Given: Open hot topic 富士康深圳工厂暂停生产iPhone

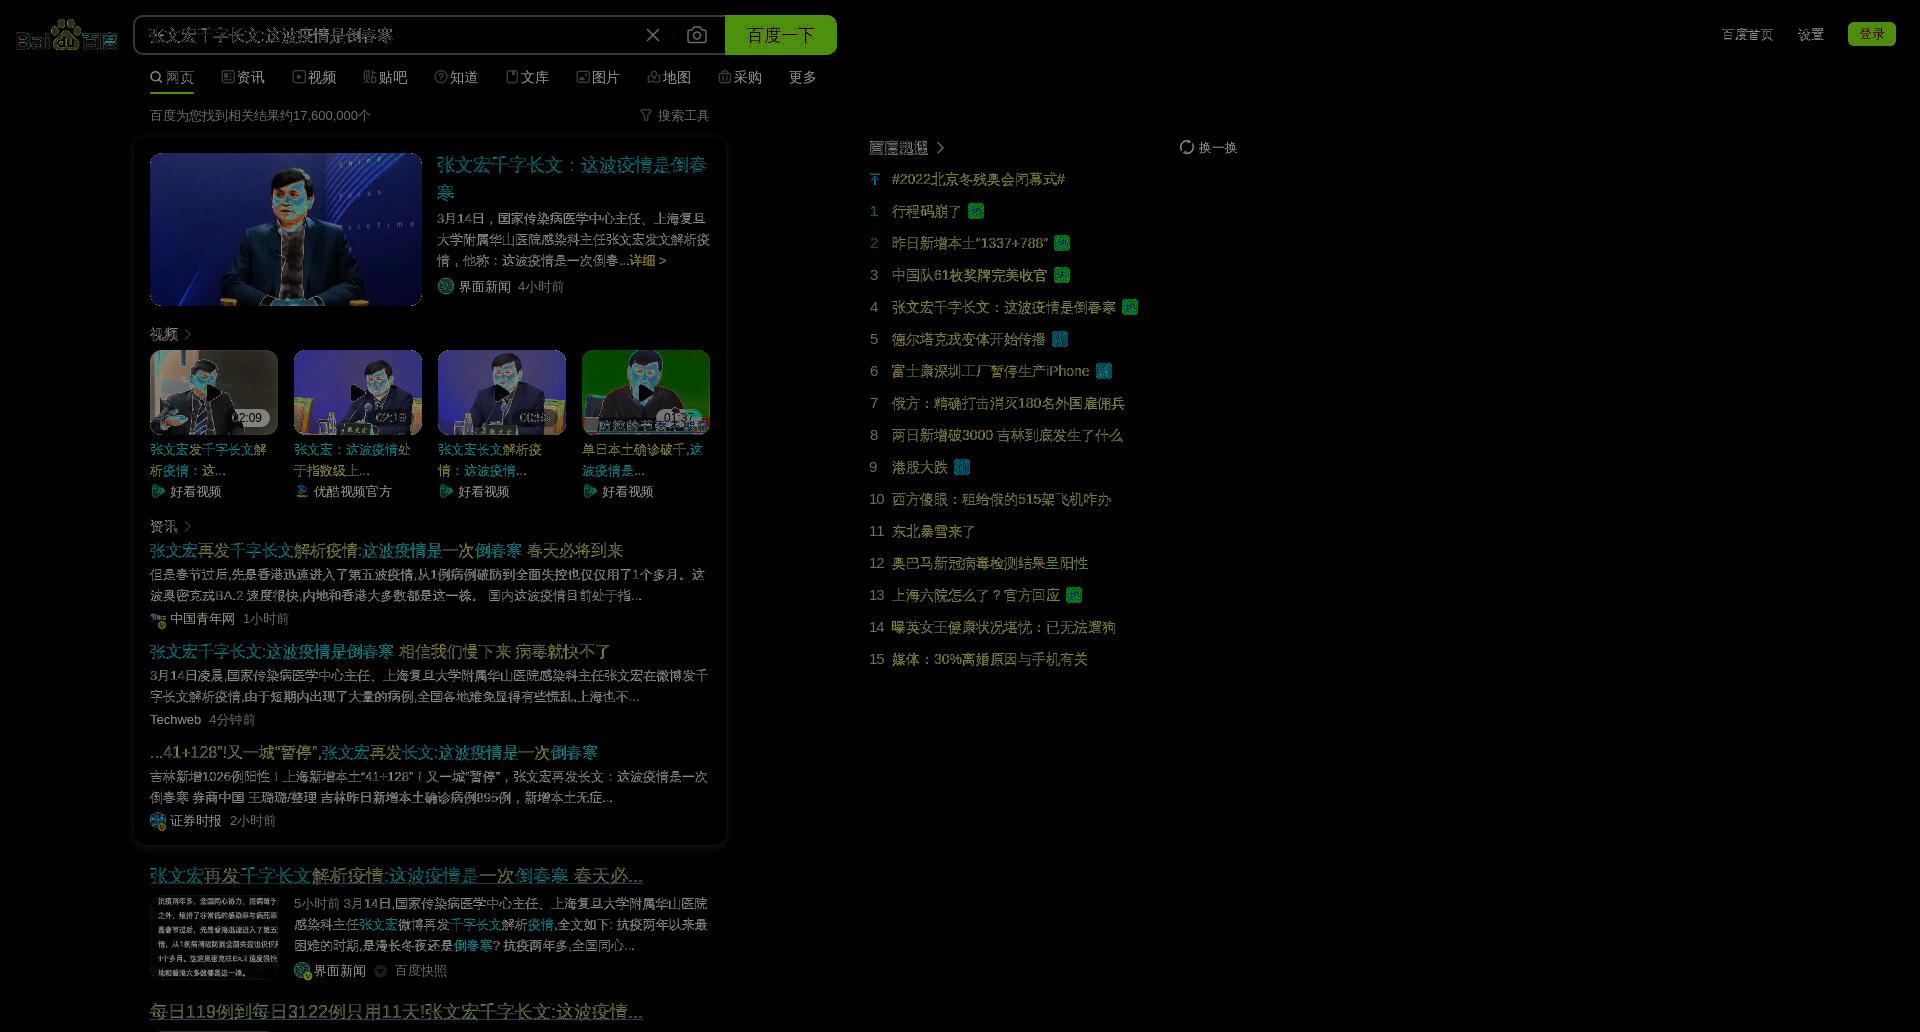Looking at the screenshot, I should [990, 371].
